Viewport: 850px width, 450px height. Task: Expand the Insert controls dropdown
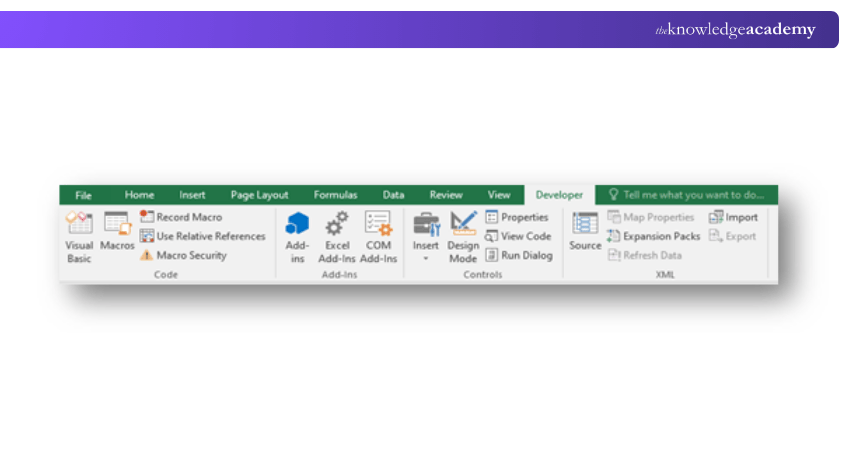tap(426, 258)
